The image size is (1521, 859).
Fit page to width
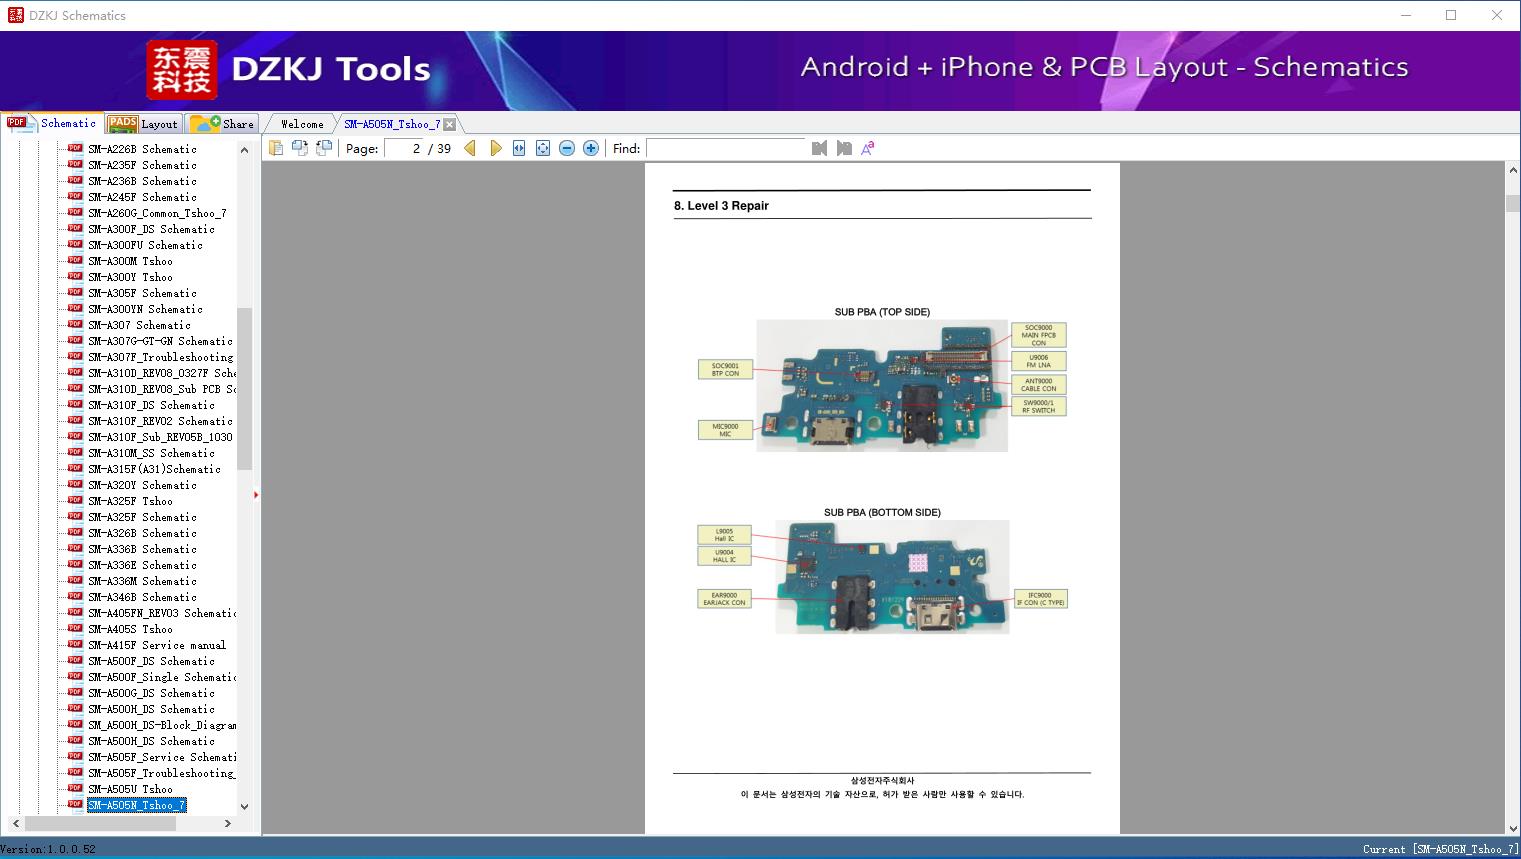tap(519, 148)
